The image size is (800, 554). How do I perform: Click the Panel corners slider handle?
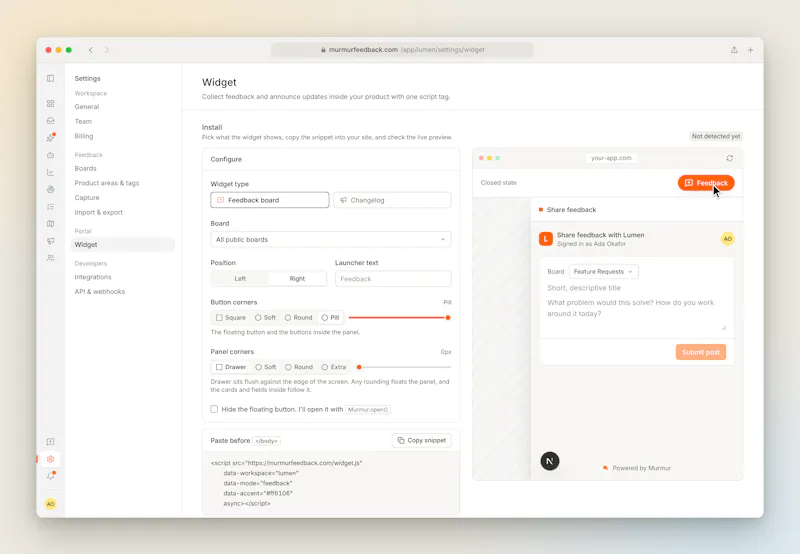point(359,367)
